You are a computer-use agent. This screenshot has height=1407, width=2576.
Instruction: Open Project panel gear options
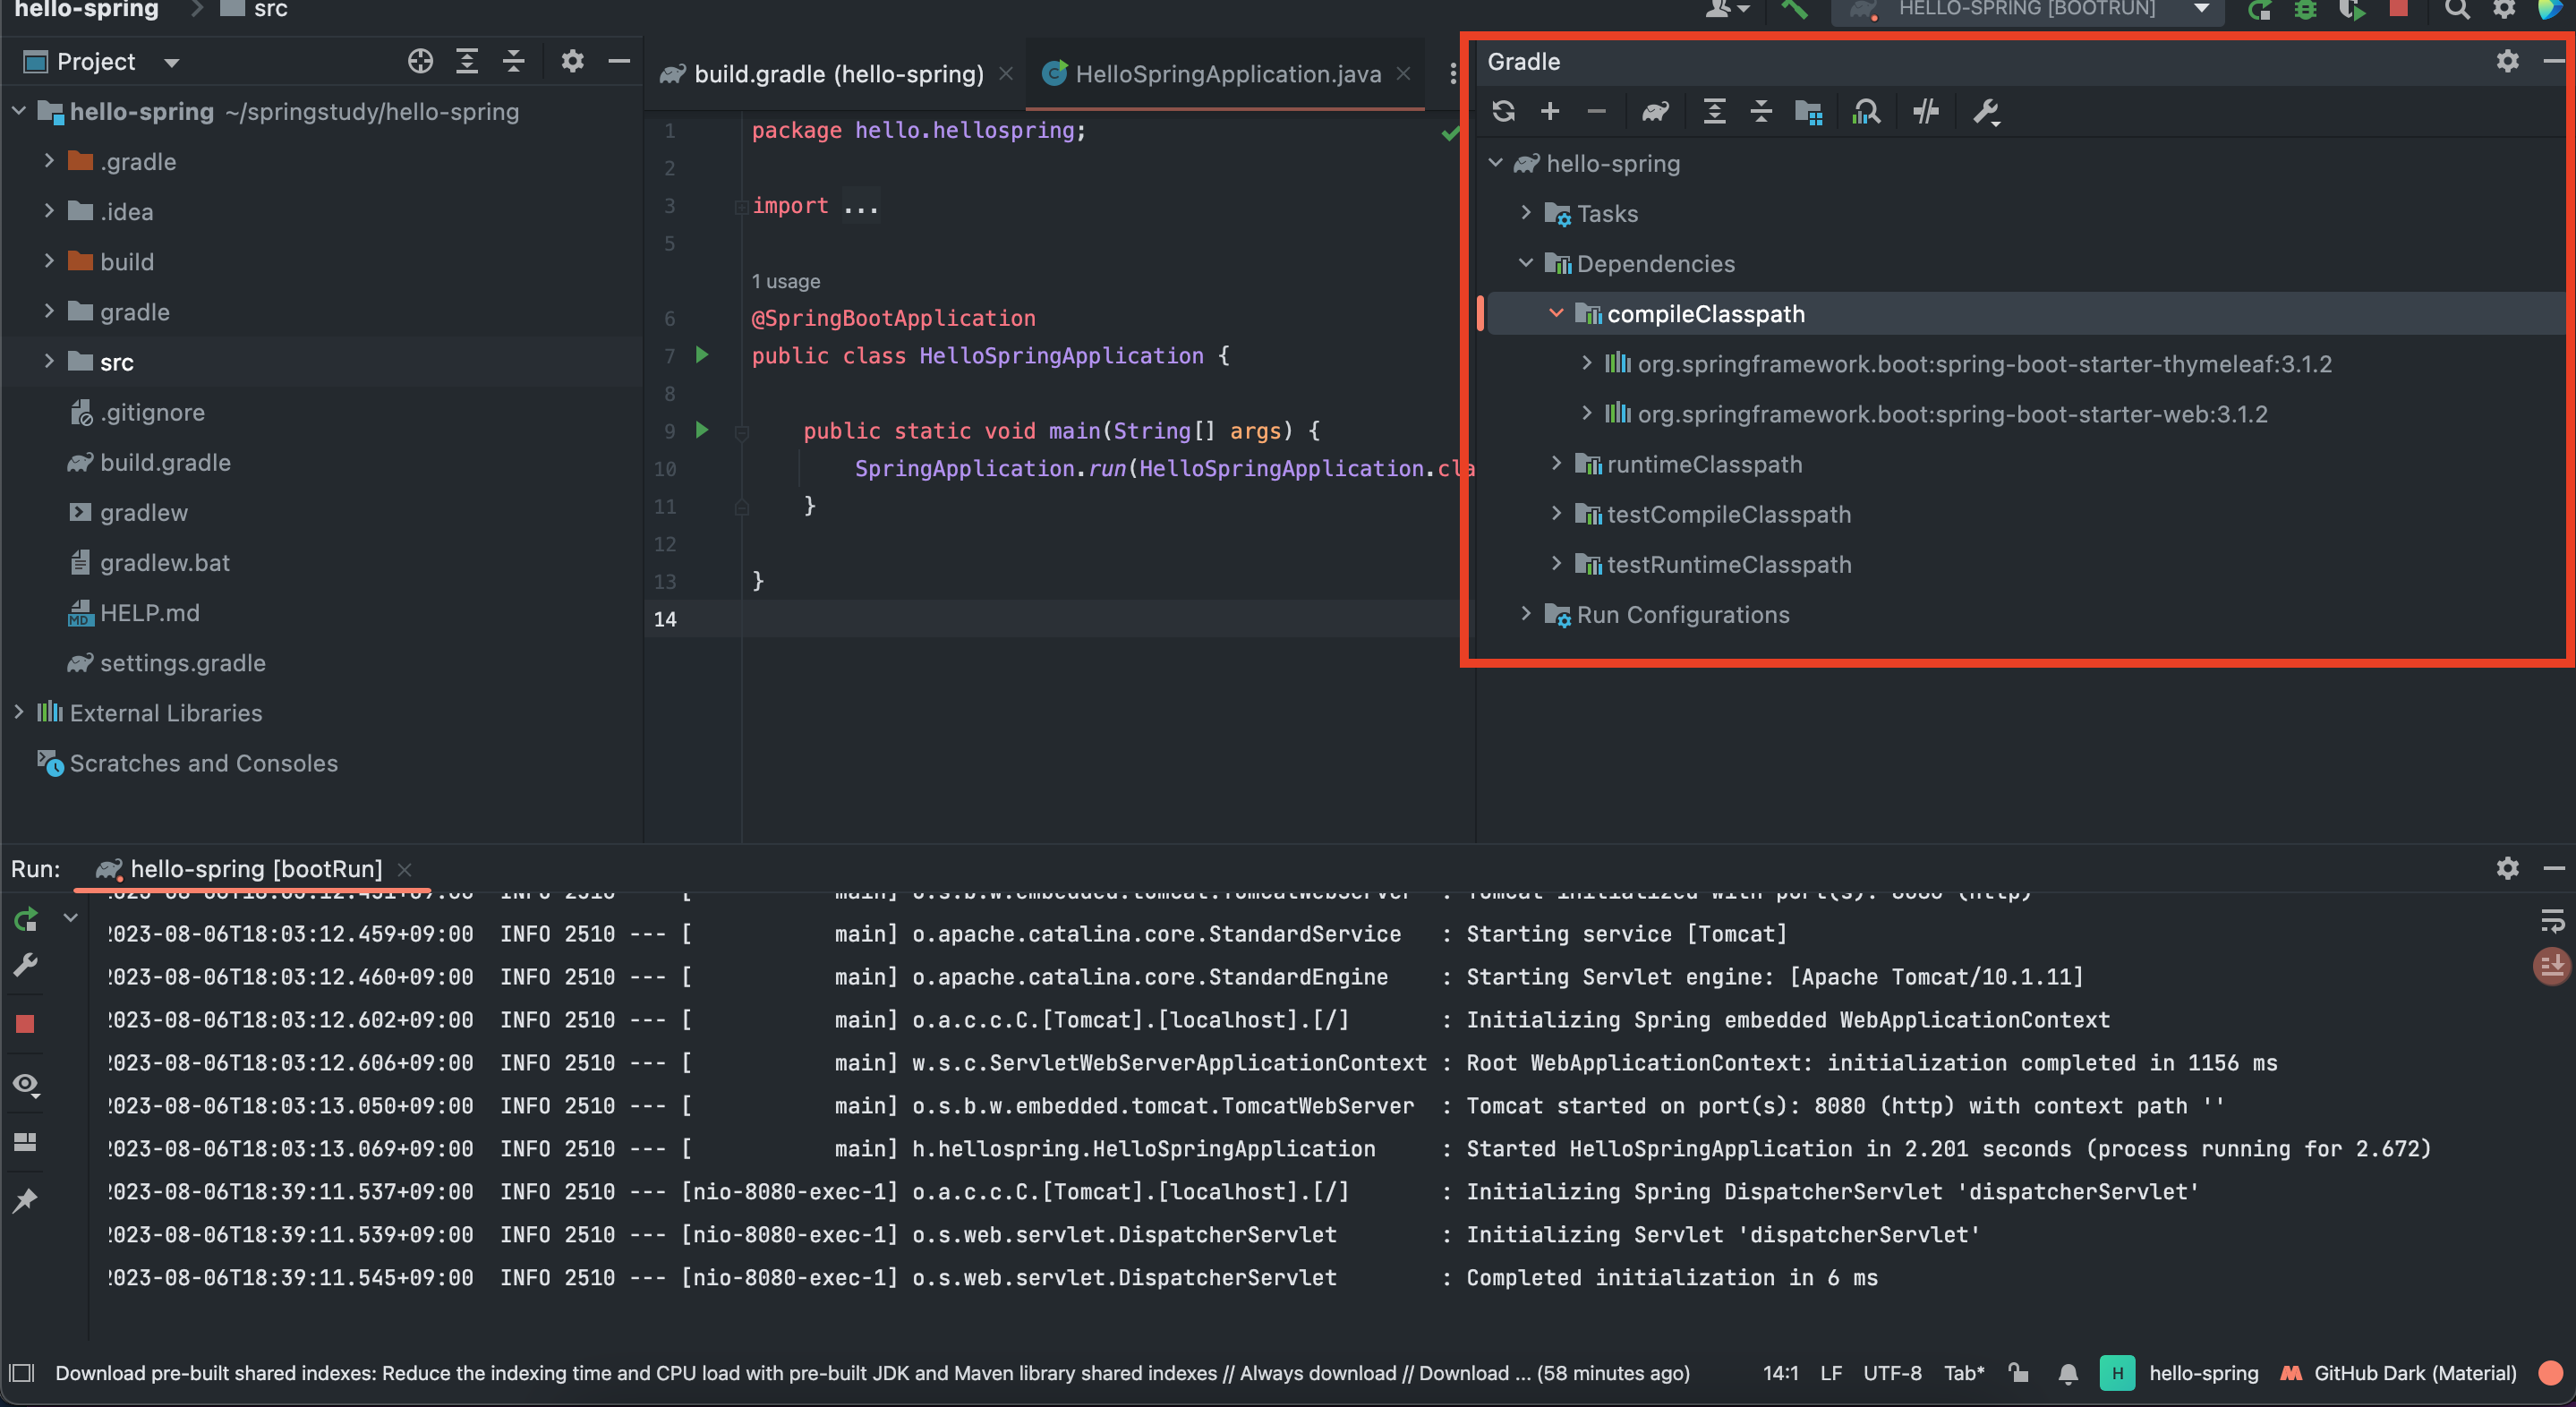pos(572,61)
